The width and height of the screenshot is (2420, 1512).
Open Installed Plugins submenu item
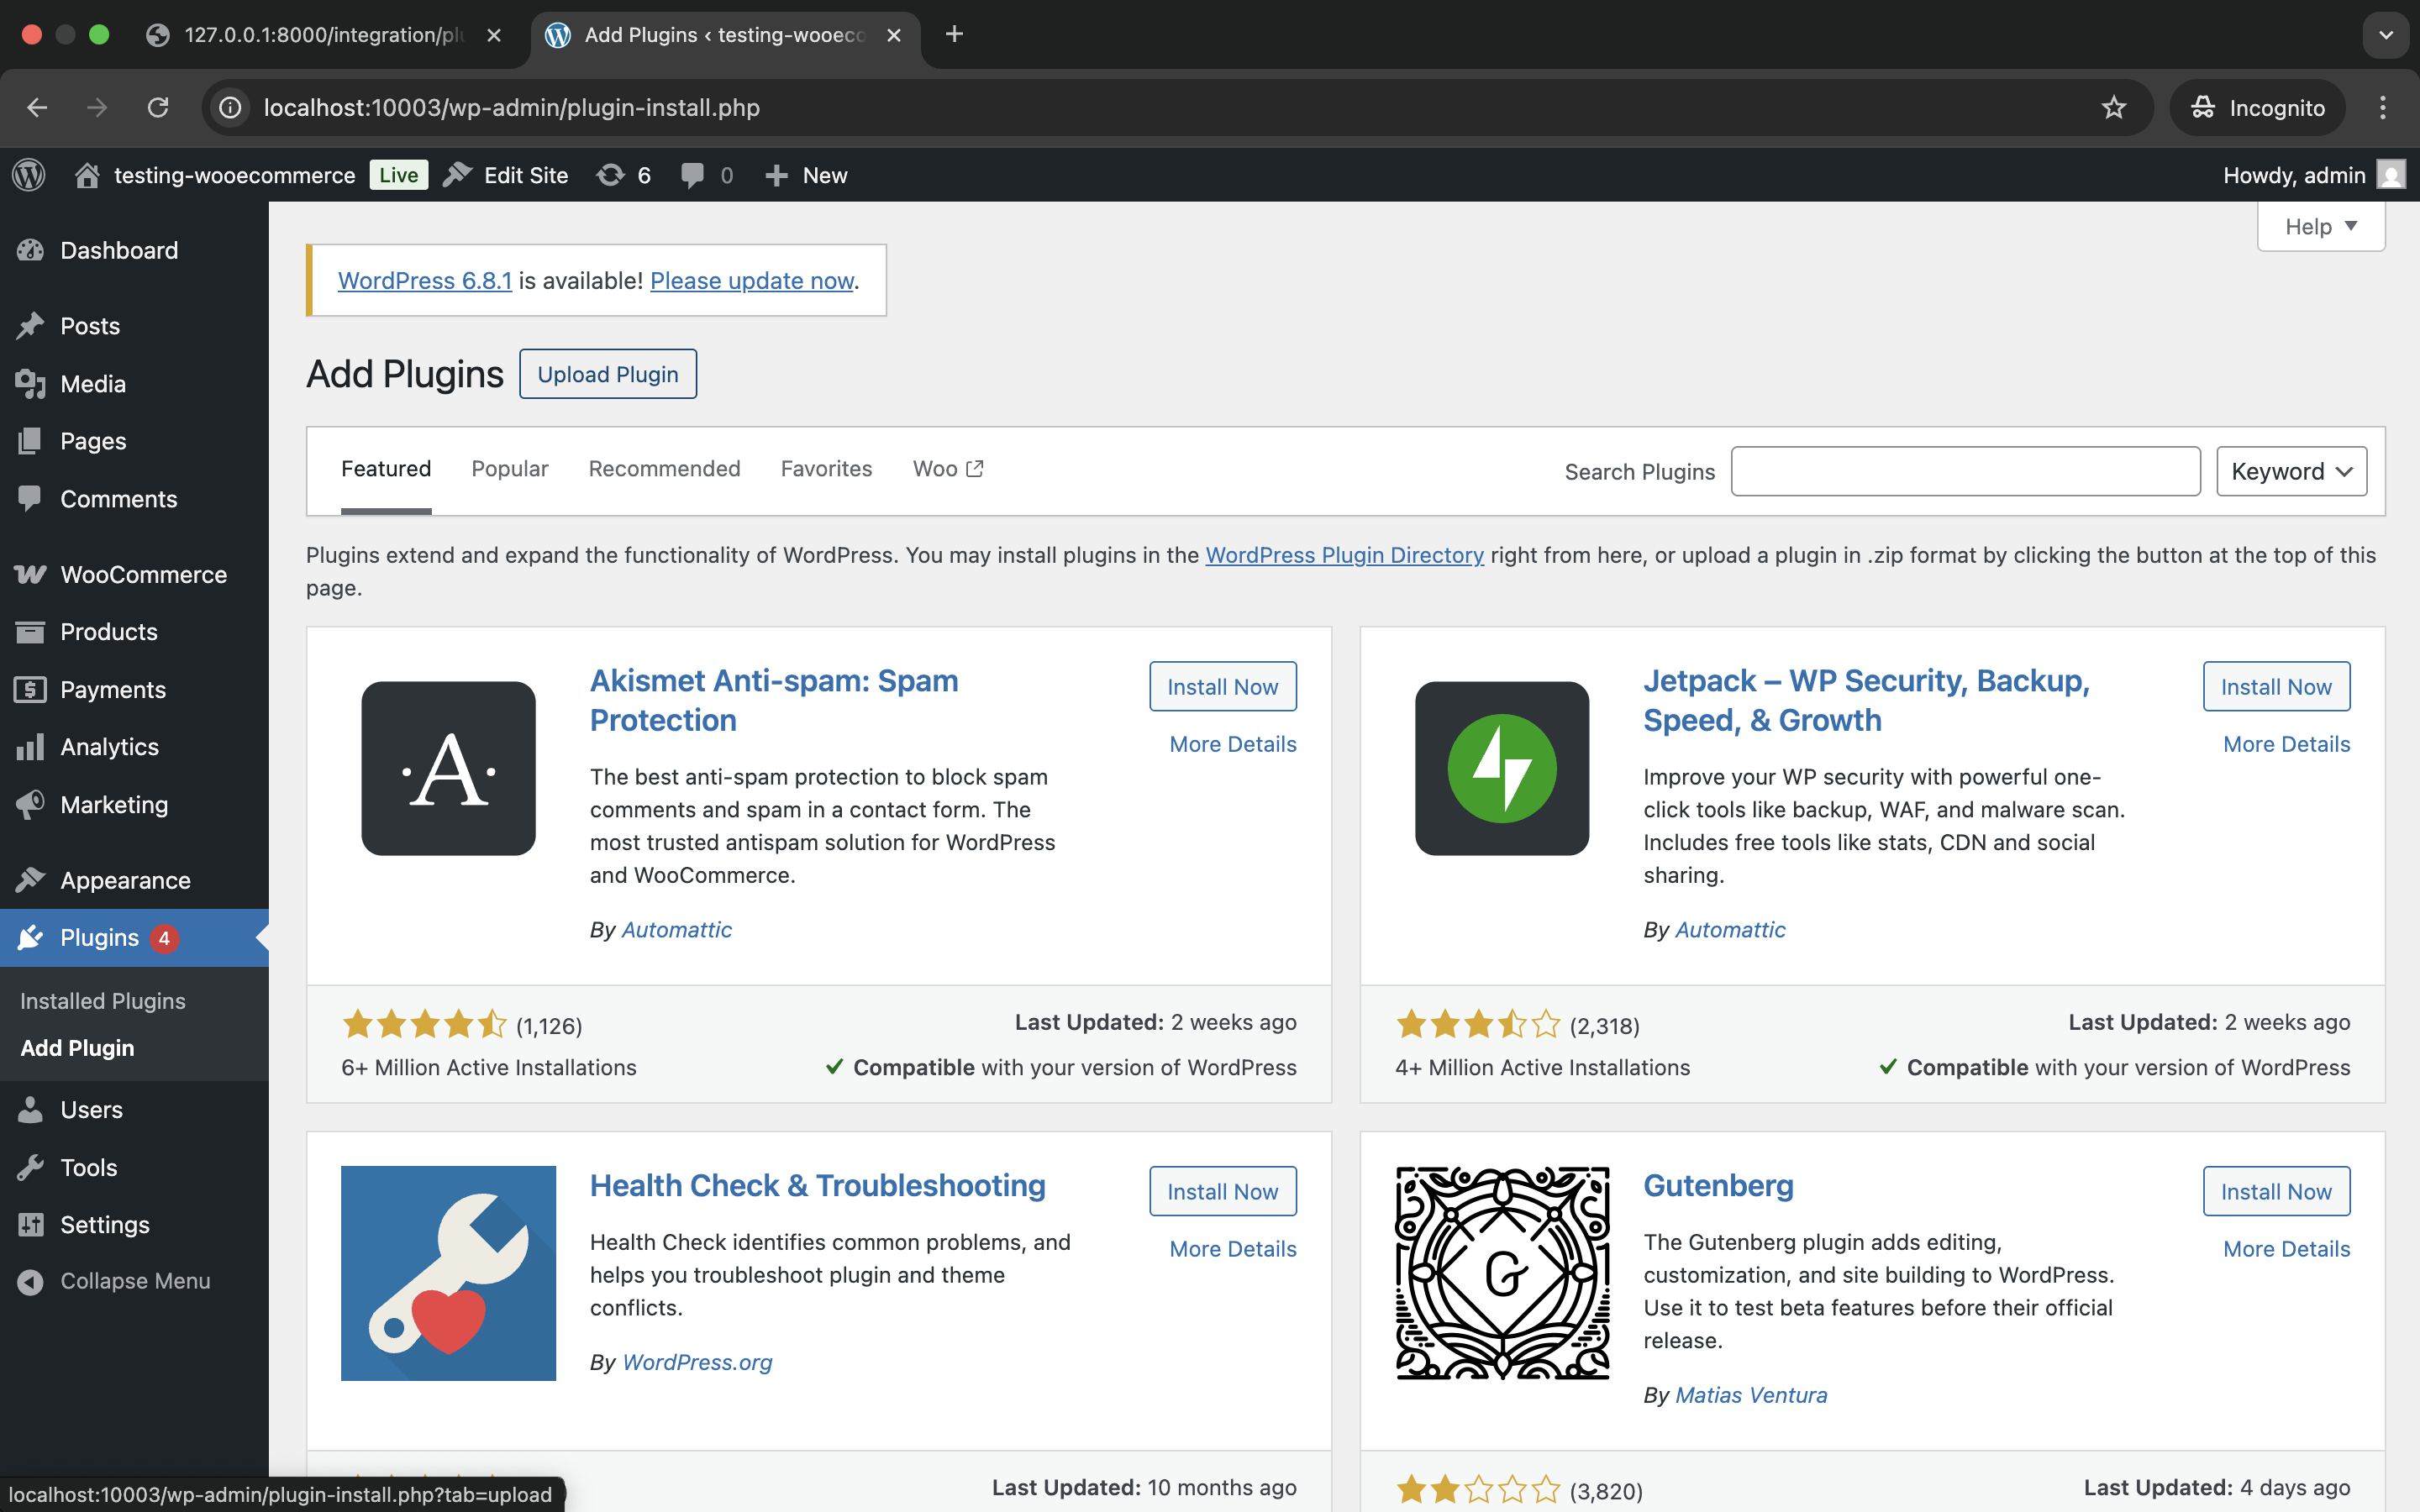tap(103, 1001)
